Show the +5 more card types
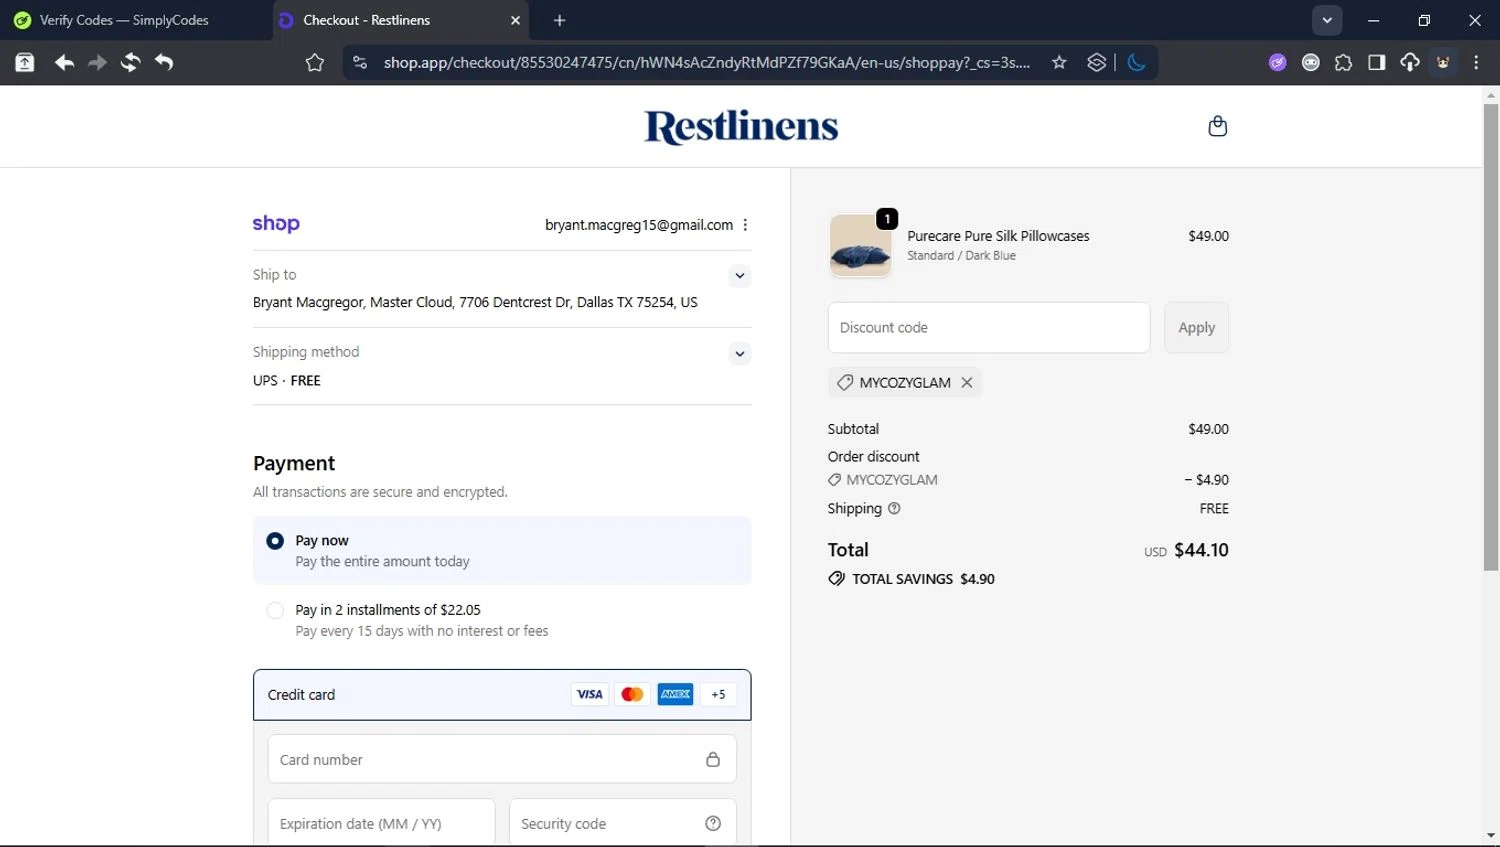The image size is (1500, 847). coord(718,694)
